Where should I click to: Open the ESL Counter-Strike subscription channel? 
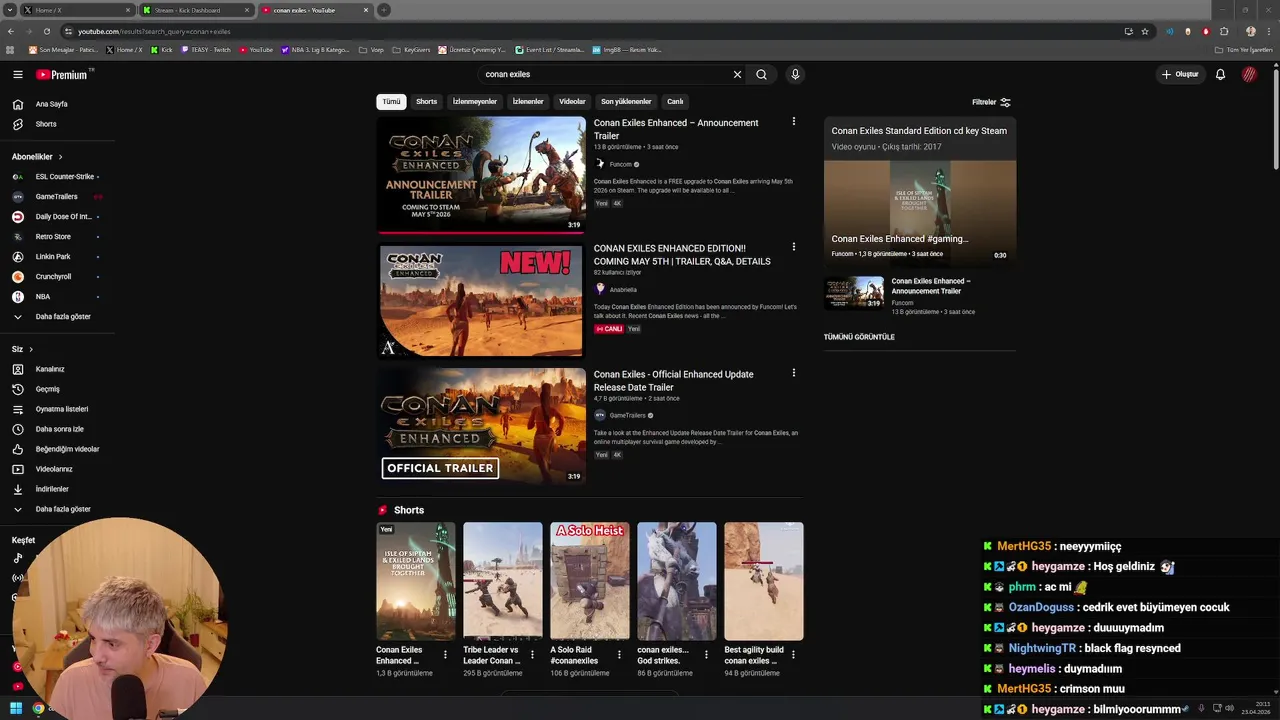pos(64,177)
